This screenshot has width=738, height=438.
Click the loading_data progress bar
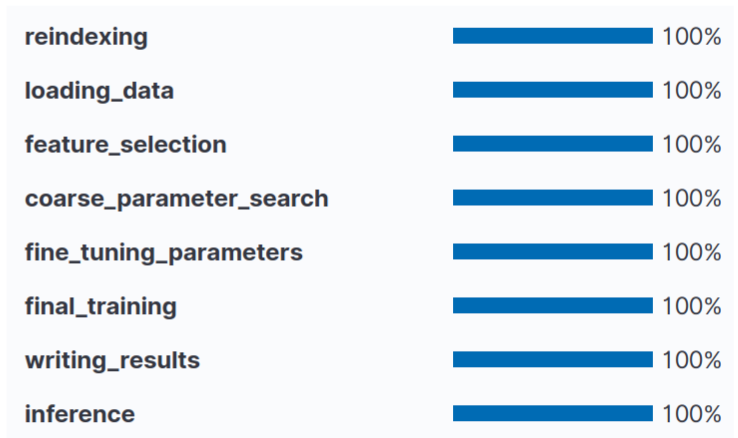(553, 90)
